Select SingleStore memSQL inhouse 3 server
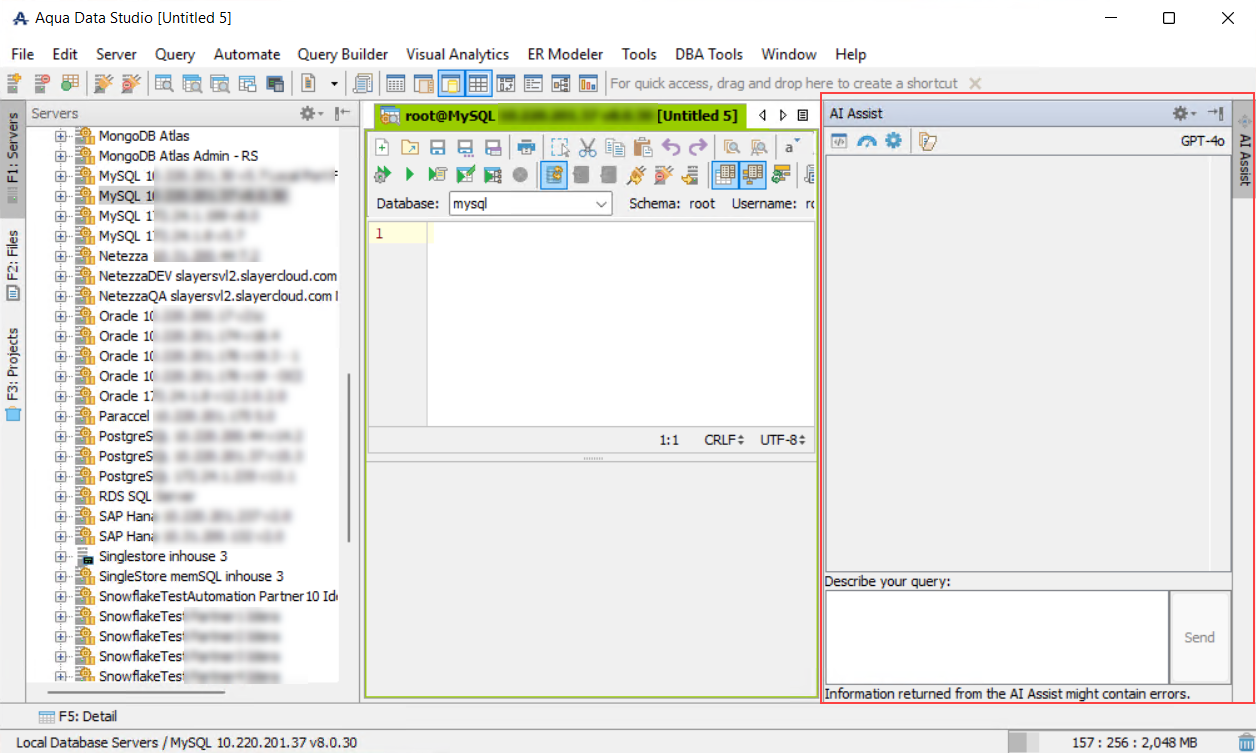Viewport: 1256px width, 753px height. (x=191, y=576)
